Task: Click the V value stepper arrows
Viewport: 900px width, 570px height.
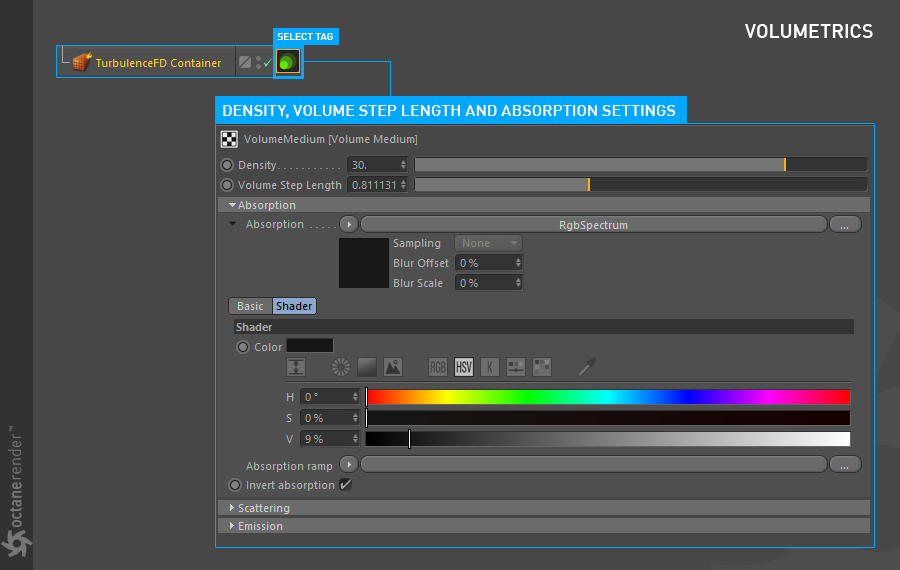Action: pos(355,439)
